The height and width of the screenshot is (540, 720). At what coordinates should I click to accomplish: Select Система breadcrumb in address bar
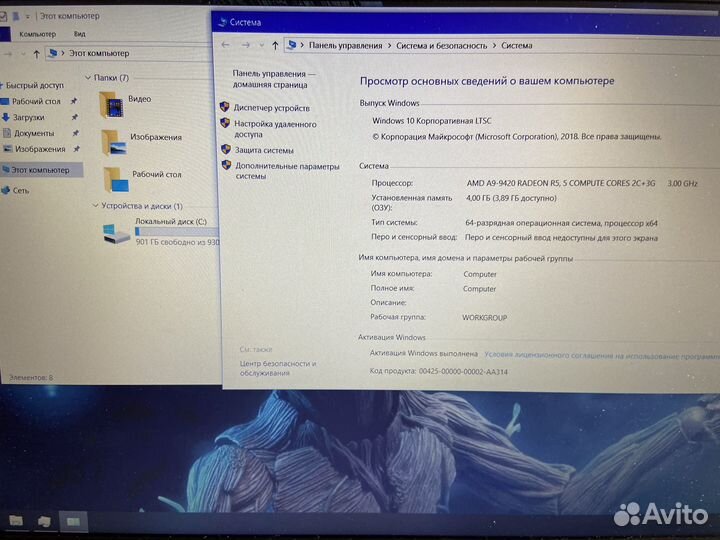click(x=517, y=45)
